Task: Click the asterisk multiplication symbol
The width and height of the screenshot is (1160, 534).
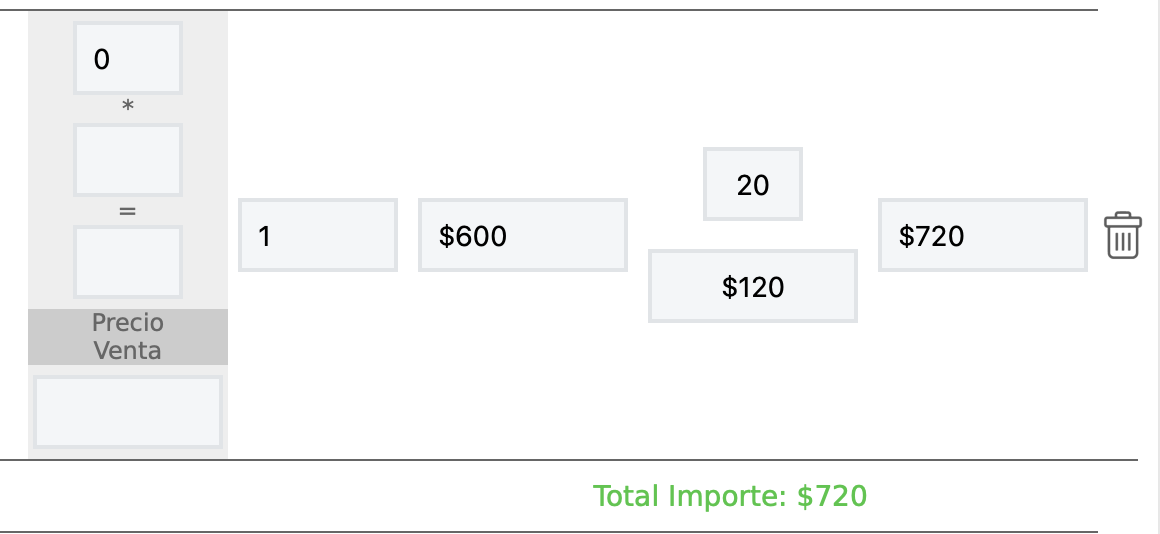Action: (127, 108)
